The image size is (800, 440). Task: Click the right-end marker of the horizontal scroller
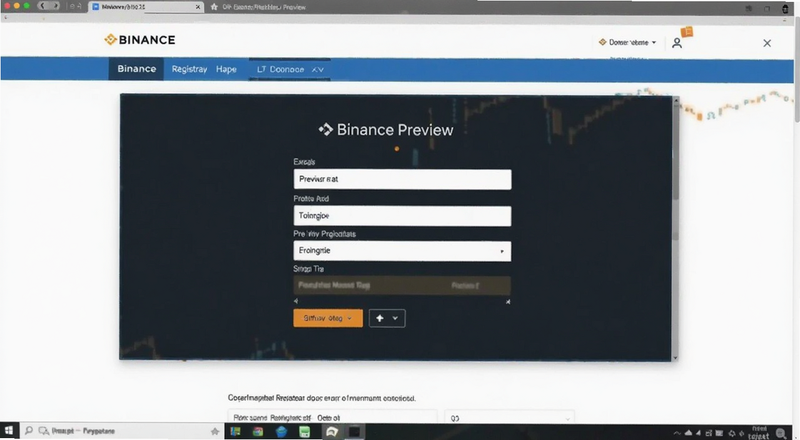click(508, 302)
